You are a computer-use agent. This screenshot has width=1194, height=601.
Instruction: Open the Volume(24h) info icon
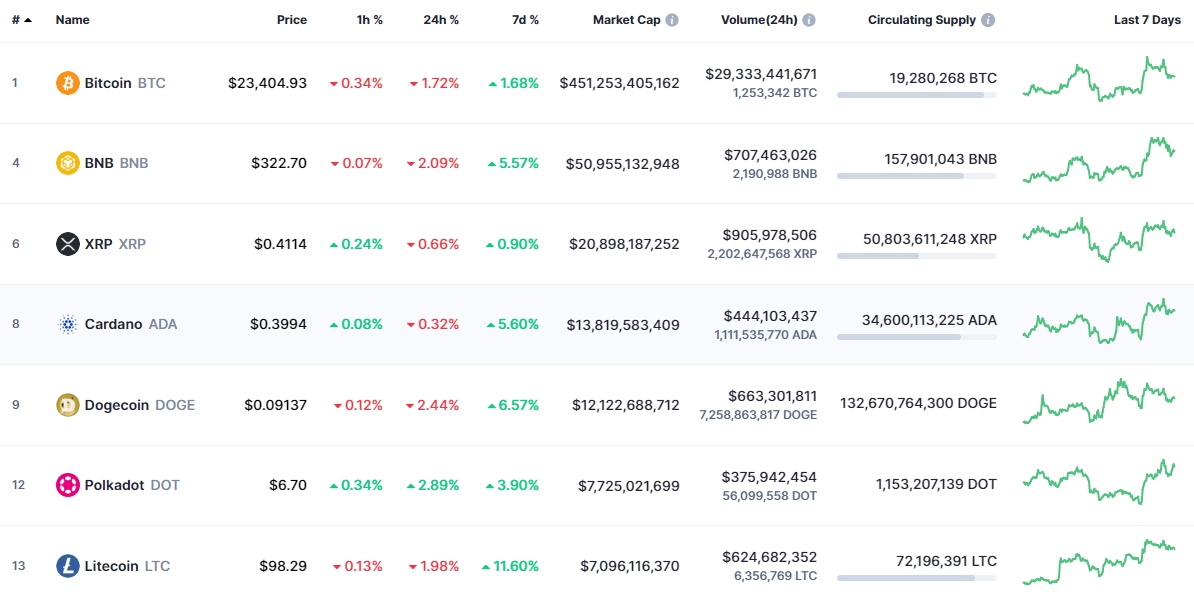(809, 21)
